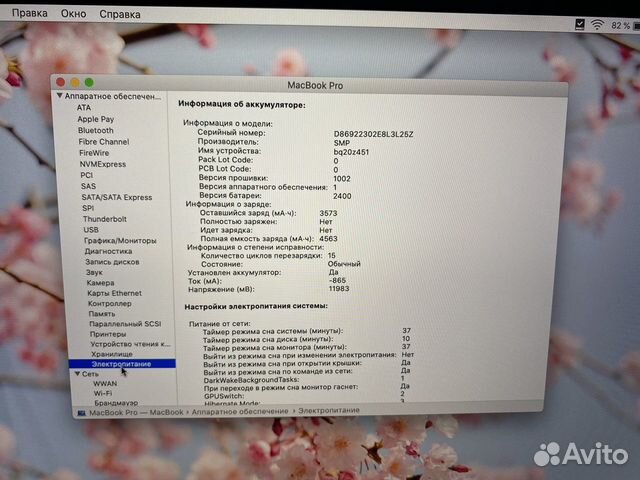This screenshot has height=480, width=640.
Task: Click remaining charge value 3573
Action: click(x=329, y=213)
